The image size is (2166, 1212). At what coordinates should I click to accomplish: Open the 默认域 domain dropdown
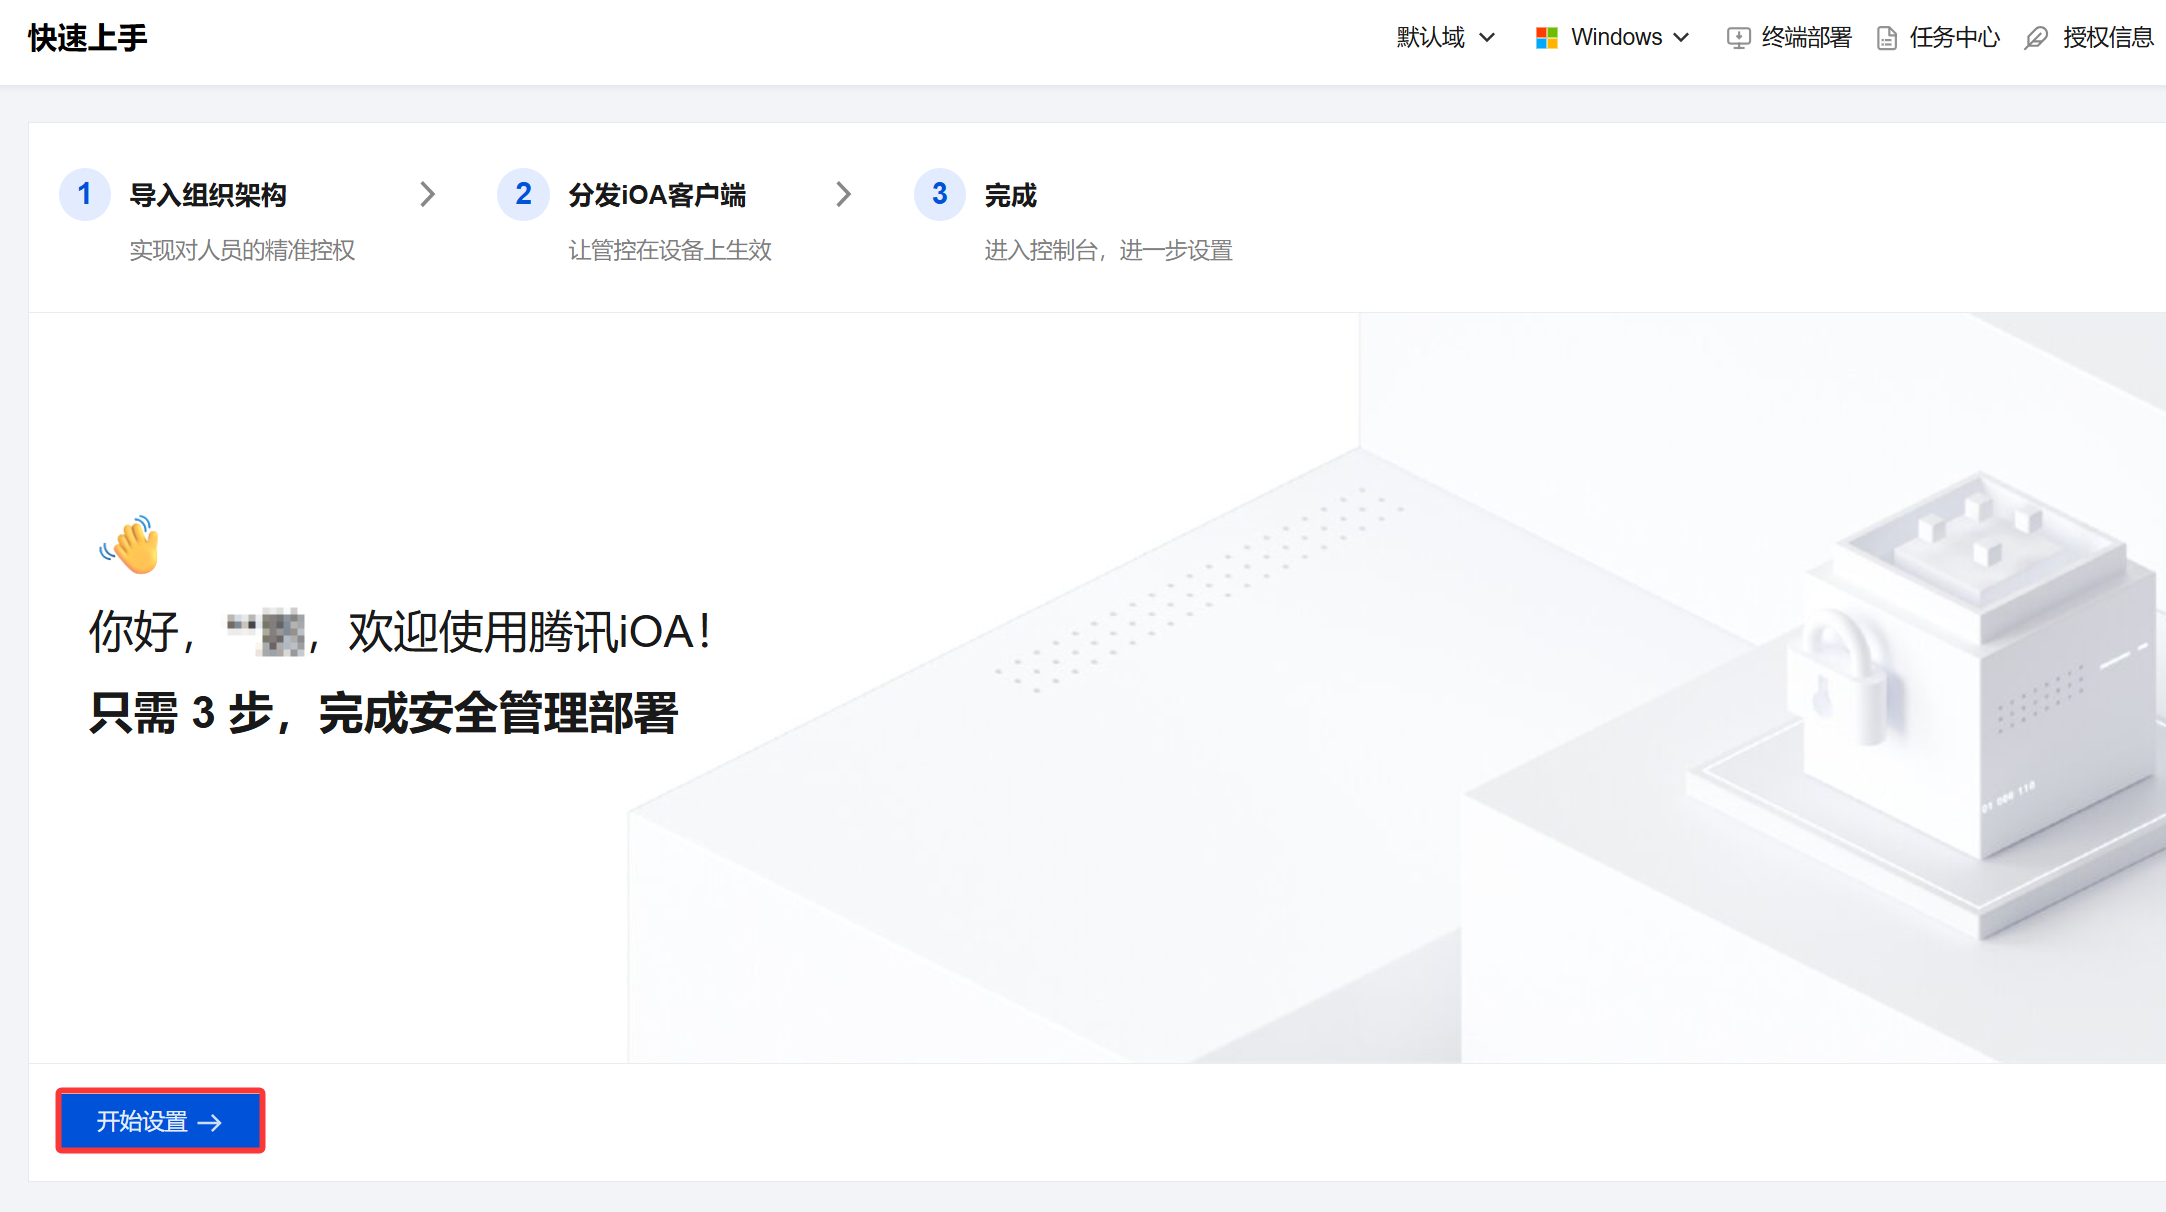(1445, 38)
